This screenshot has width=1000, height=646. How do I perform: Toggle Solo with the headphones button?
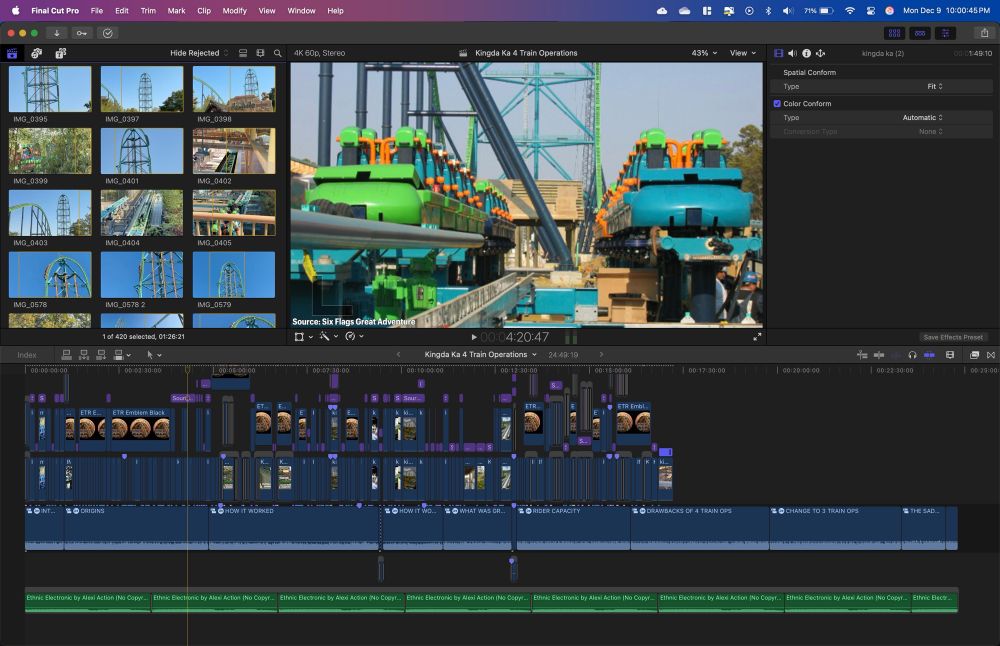(x=912, y=355)
